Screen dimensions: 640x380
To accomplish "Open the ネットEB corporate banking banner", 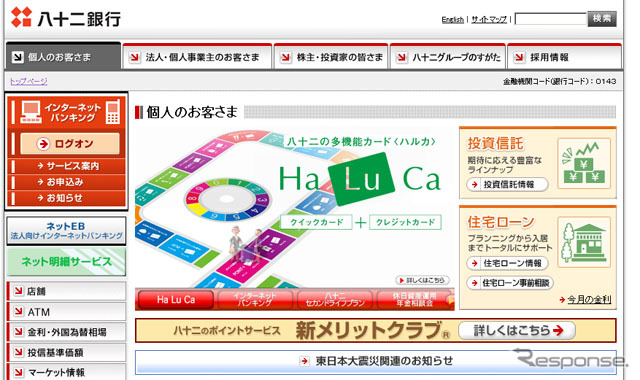I will coord(66,231).
